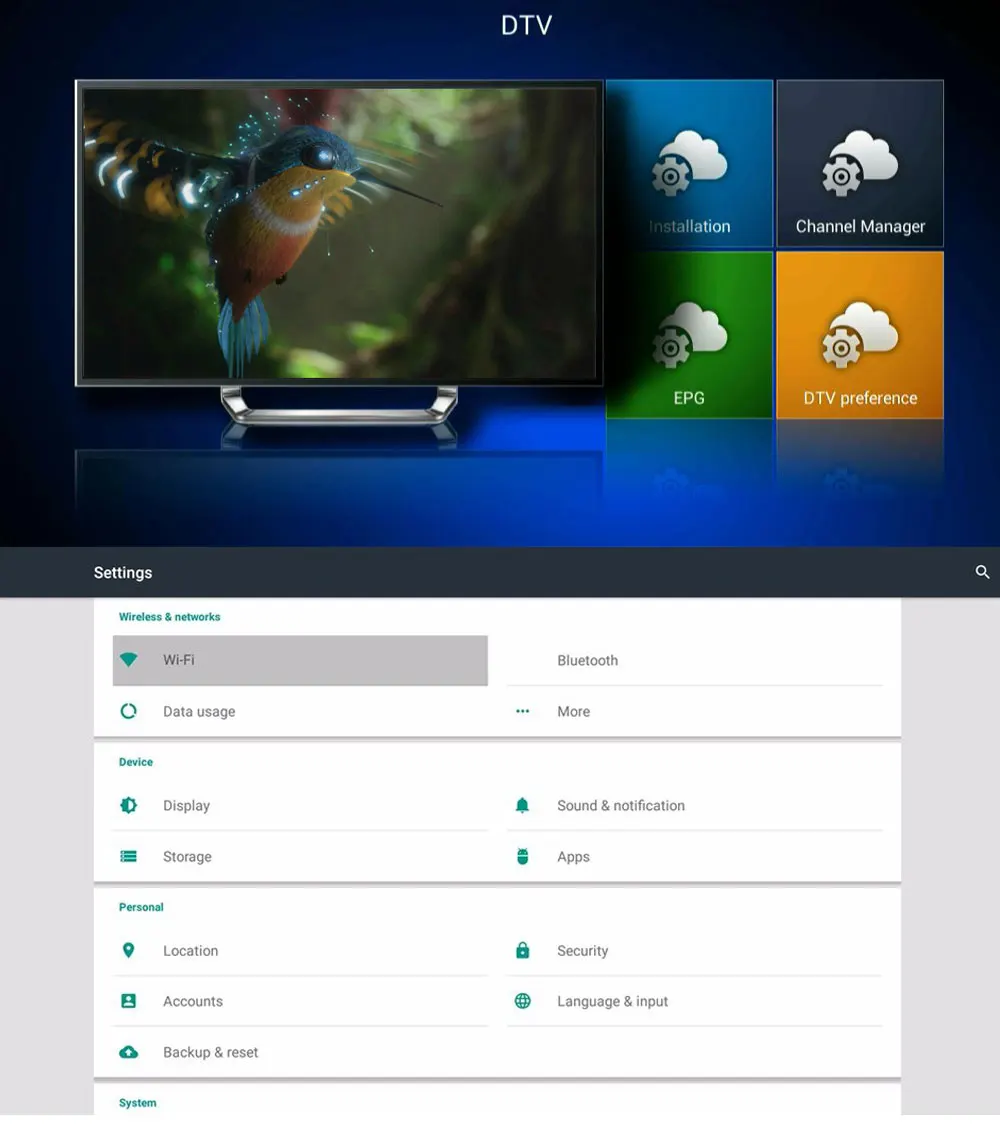Click the Settings search magnifier icon
The width and height of the screenshot is (1000, 1126).
982,572
